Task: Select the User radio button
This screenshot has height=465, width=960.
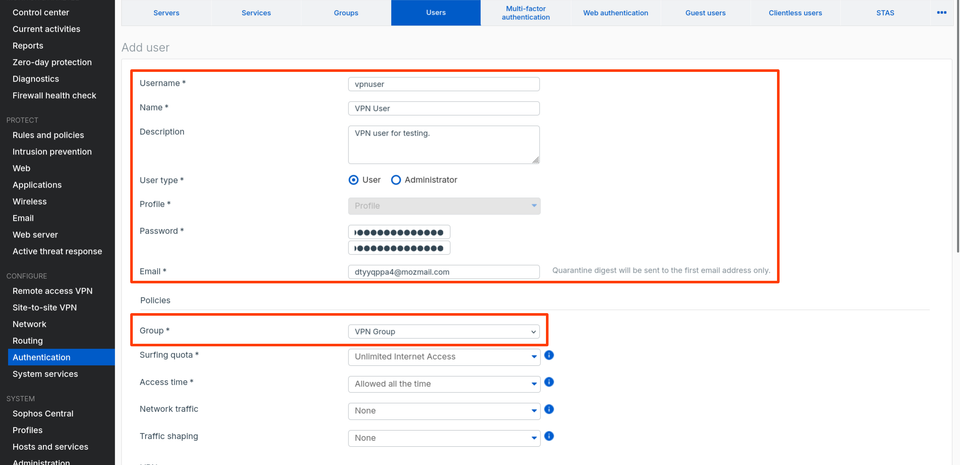Action: pyautogui.click(x=353, y=180)
